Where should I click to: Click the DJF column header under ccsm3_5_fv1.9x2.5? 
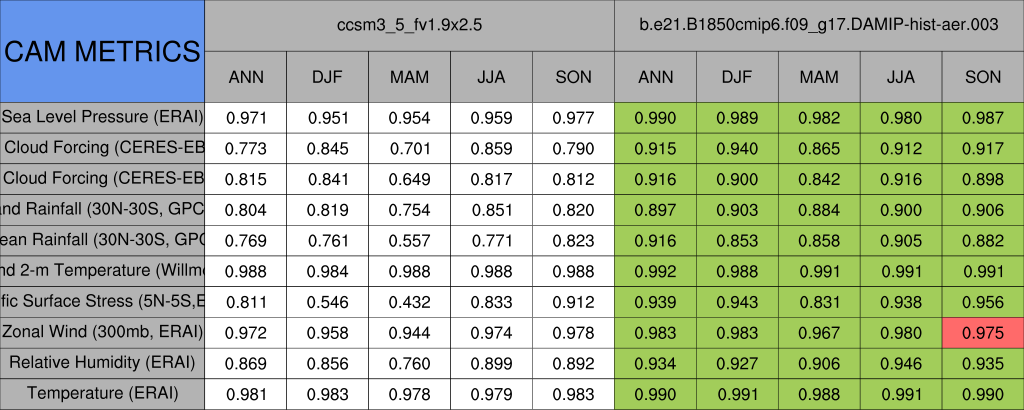327,76
